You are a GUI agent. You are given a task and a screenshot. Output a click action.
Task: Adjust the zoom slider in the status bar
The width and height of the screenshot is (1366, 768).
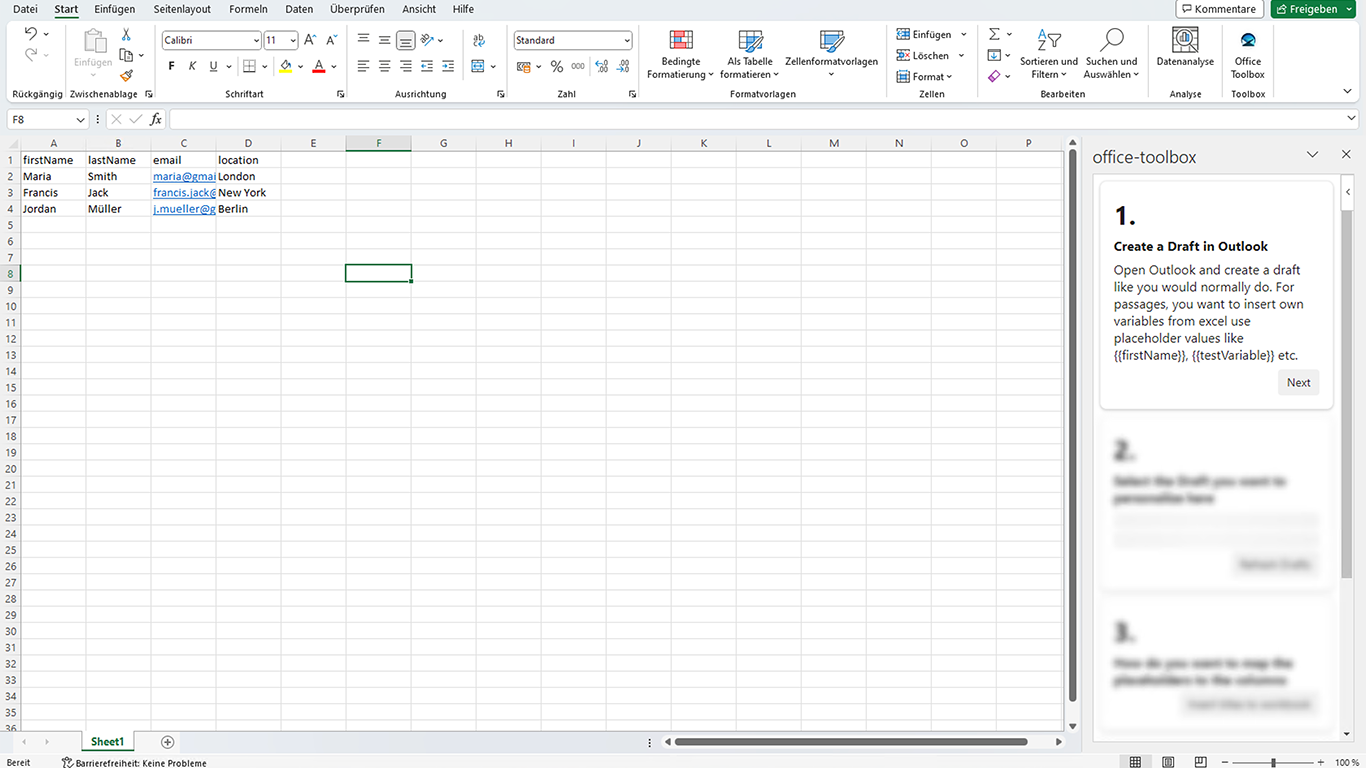point(1273,762)
